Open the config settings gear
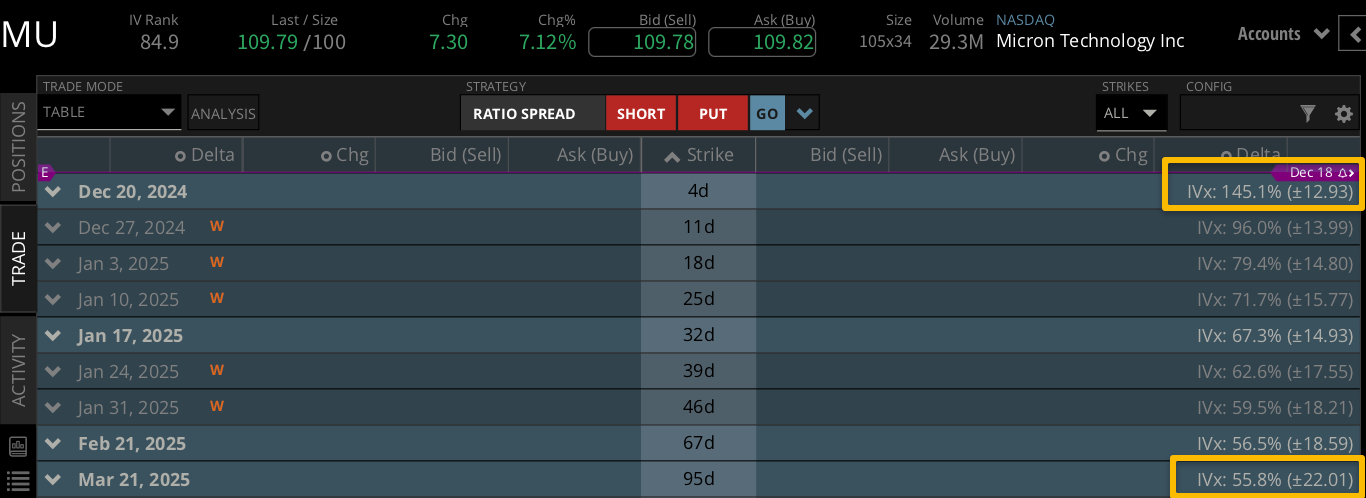This screenshot has height=498, width=1366. tap(1343, 114)
